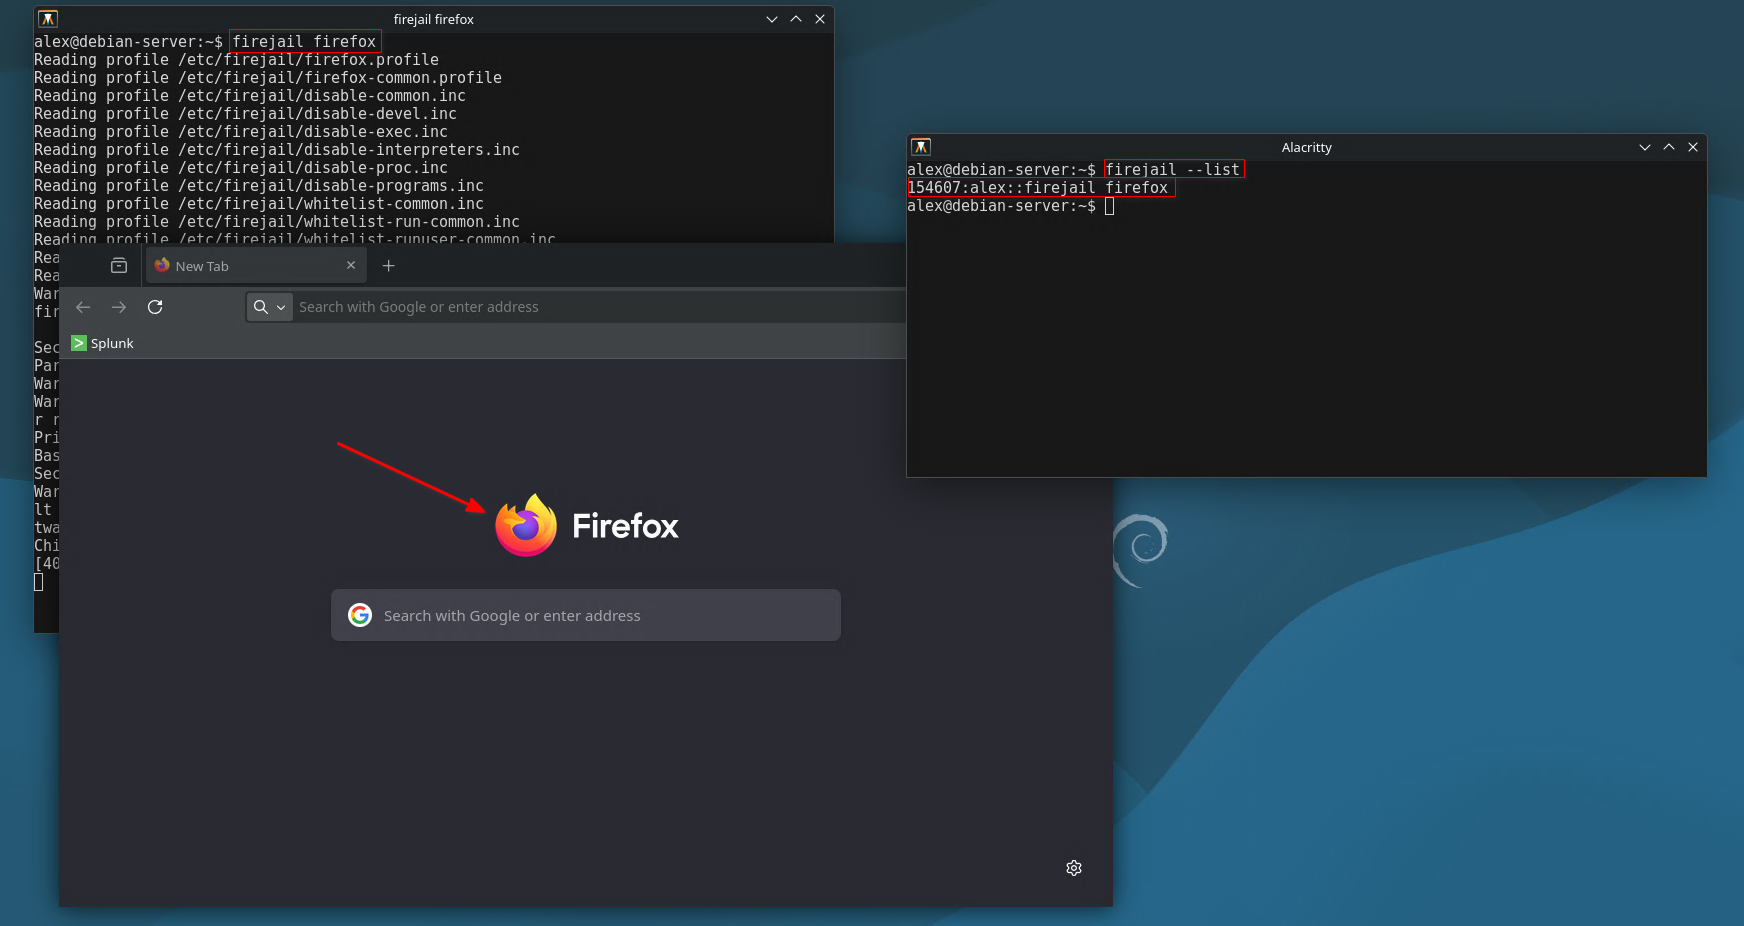Click line ending 'disable-common.inc'

coord(250,96)
